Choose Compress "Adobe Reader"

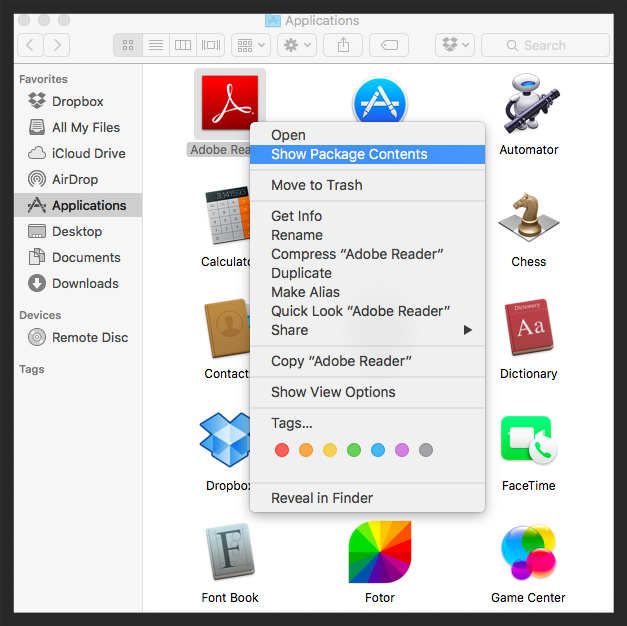tap(367, 254)
